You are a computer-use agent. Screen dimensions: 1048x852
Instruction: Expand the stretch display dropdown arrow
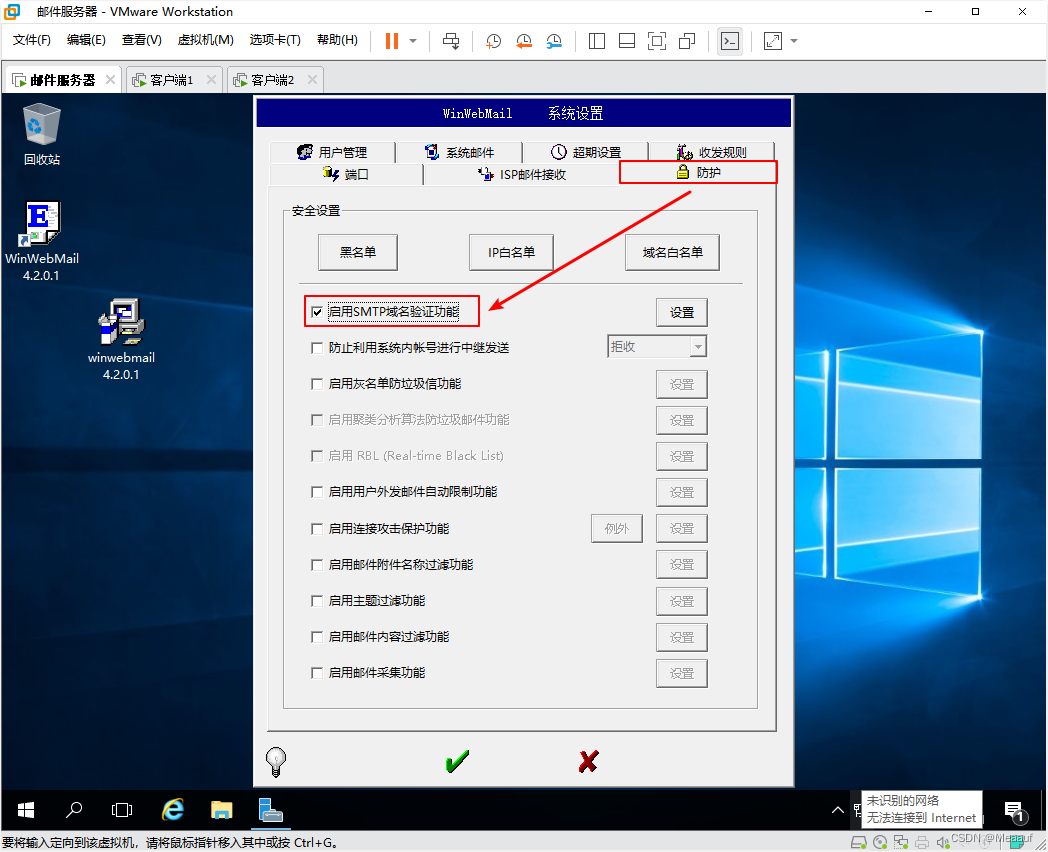[x=794, y=41]
